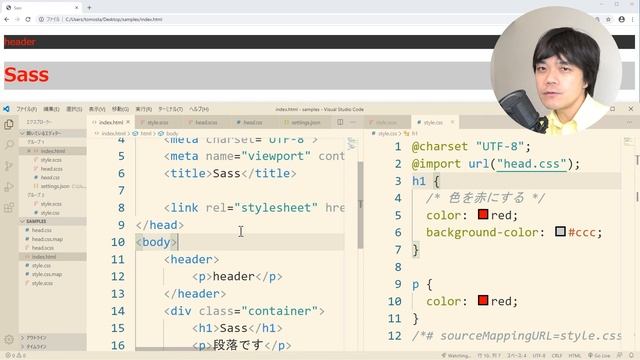
Task: Close the style.css tab in right group
Action: coord(452,122)
